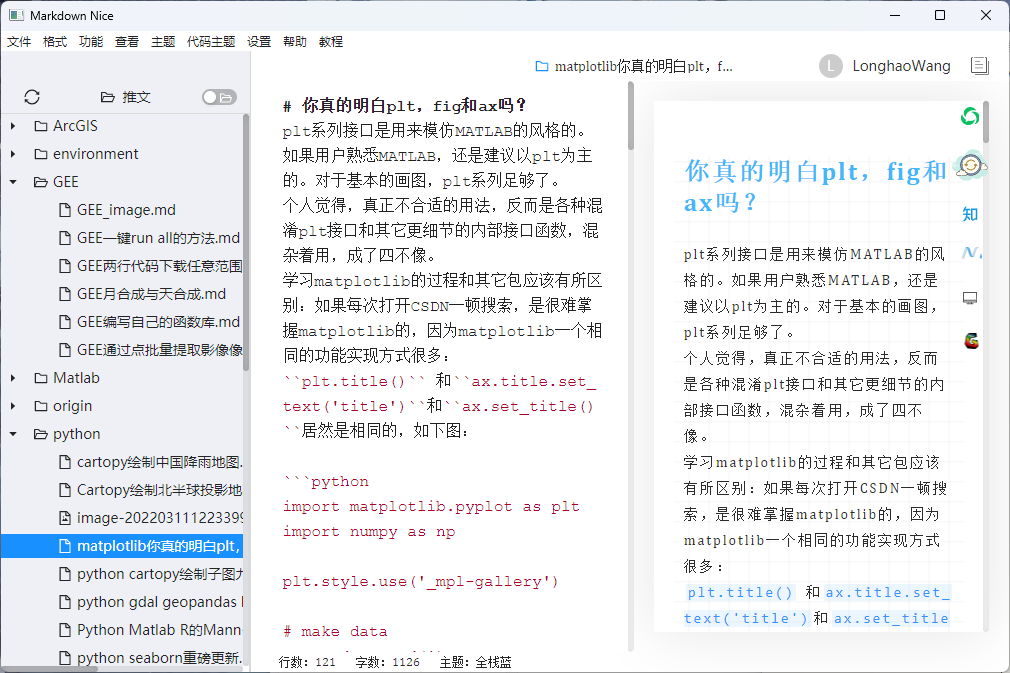Click the 推文 folder icon in sidebar header
Screen dimensions: 1010x673
click(108, 97)
